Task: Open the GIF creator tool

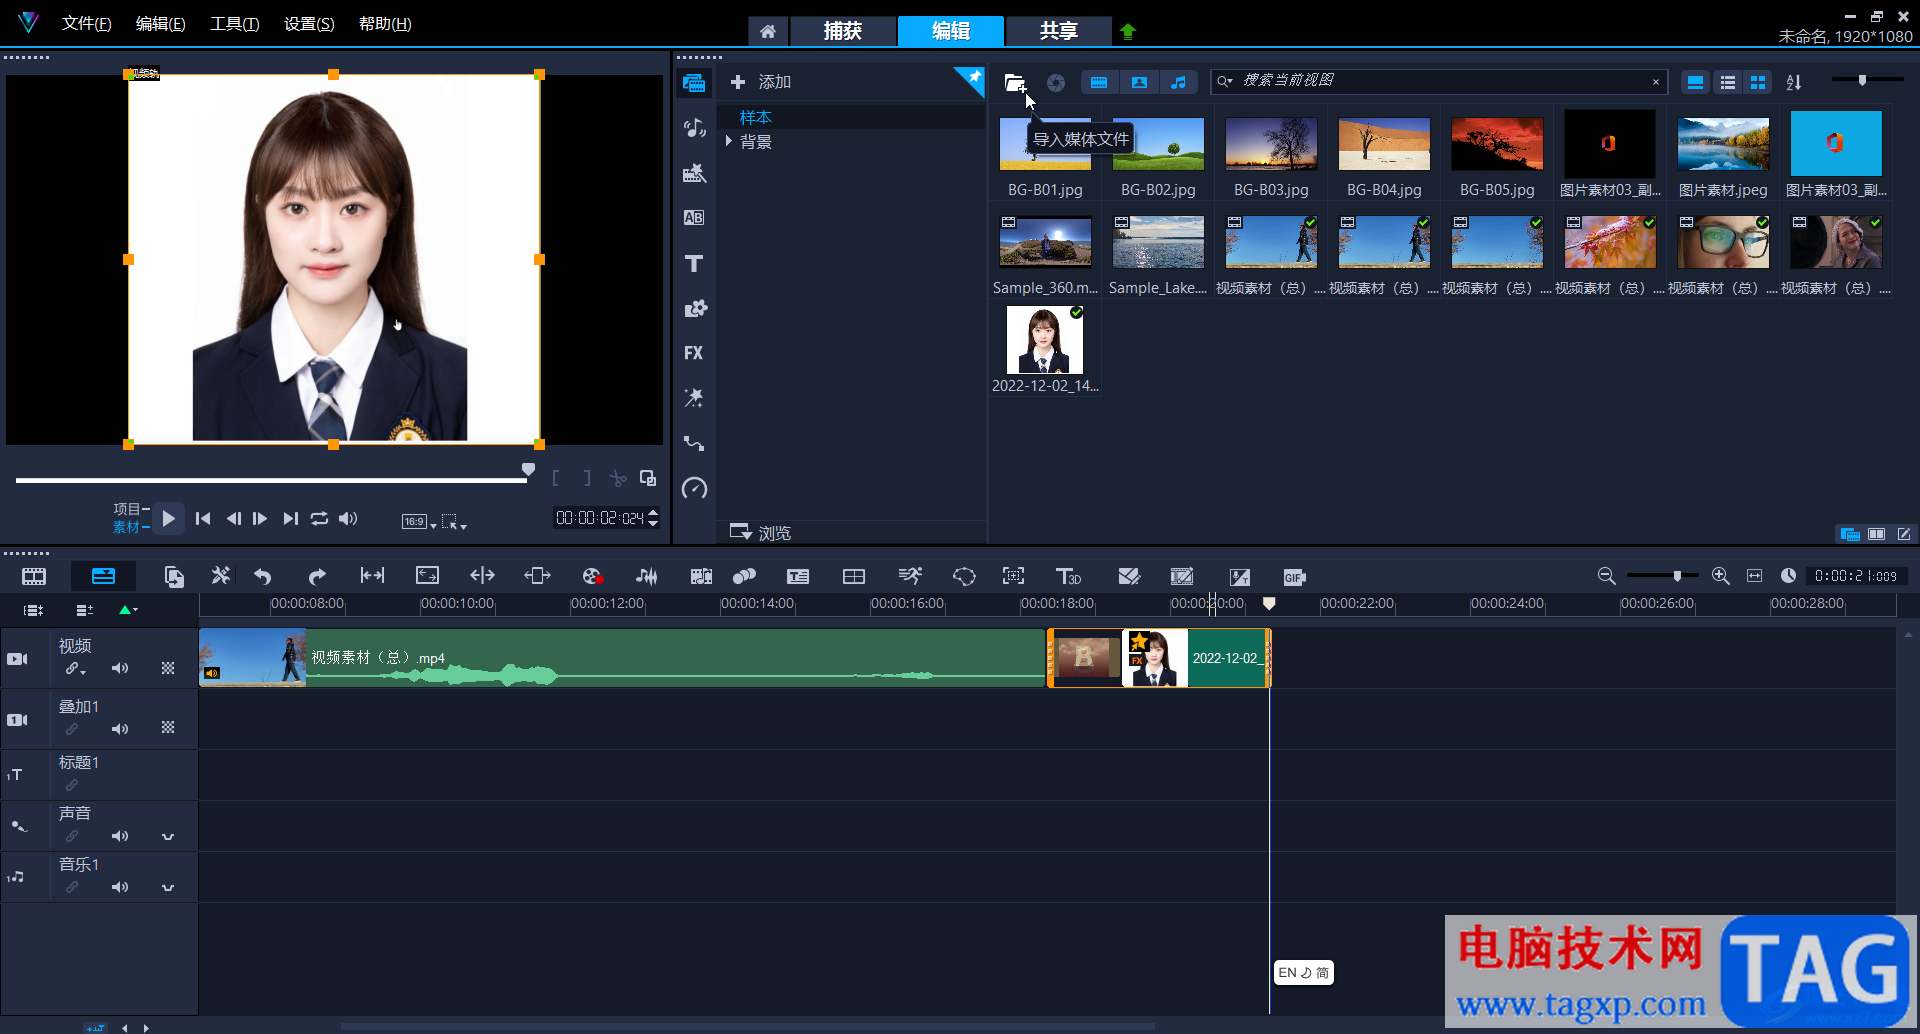Action: tap(1294, 577)
